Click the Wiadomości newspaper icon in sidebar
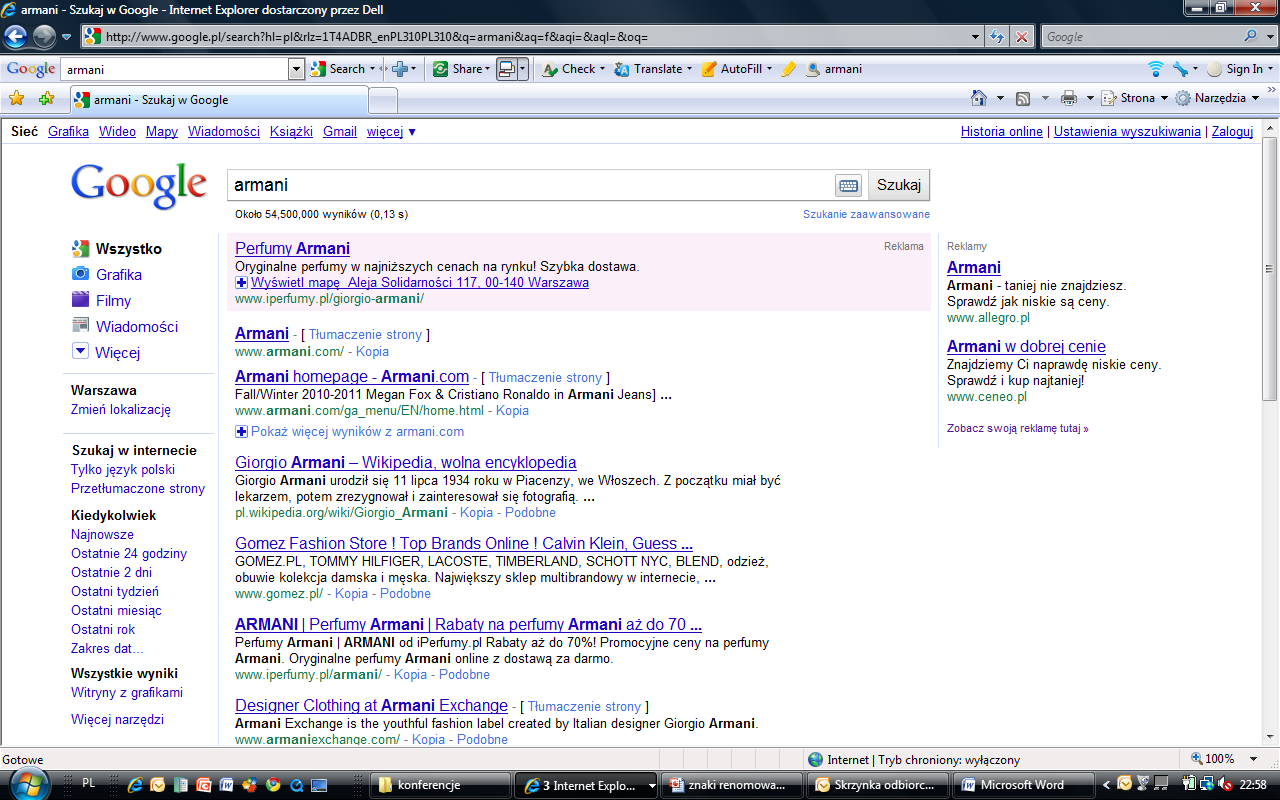This screenshot has height=800, width=1280. point(80,326)
